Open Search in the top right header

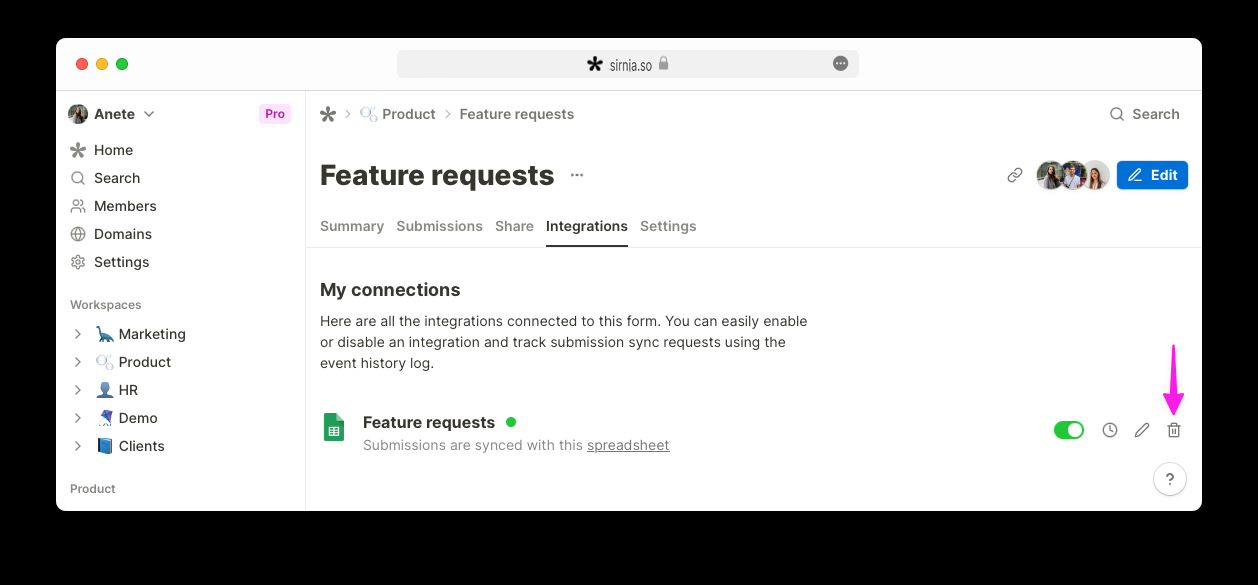point(1145,114)
